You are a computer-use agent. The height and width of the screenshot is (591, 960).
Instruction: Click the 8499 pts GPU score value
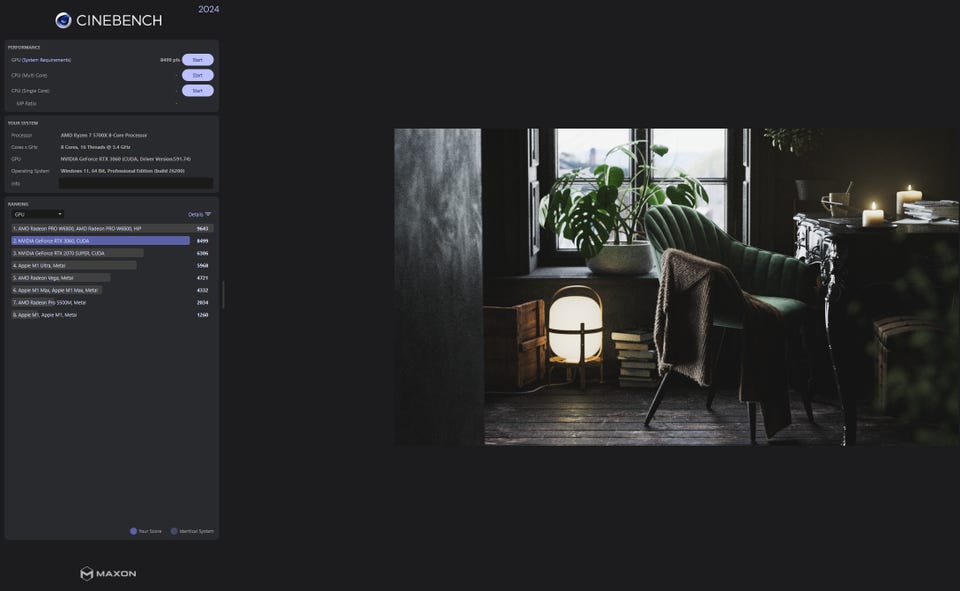170,60
